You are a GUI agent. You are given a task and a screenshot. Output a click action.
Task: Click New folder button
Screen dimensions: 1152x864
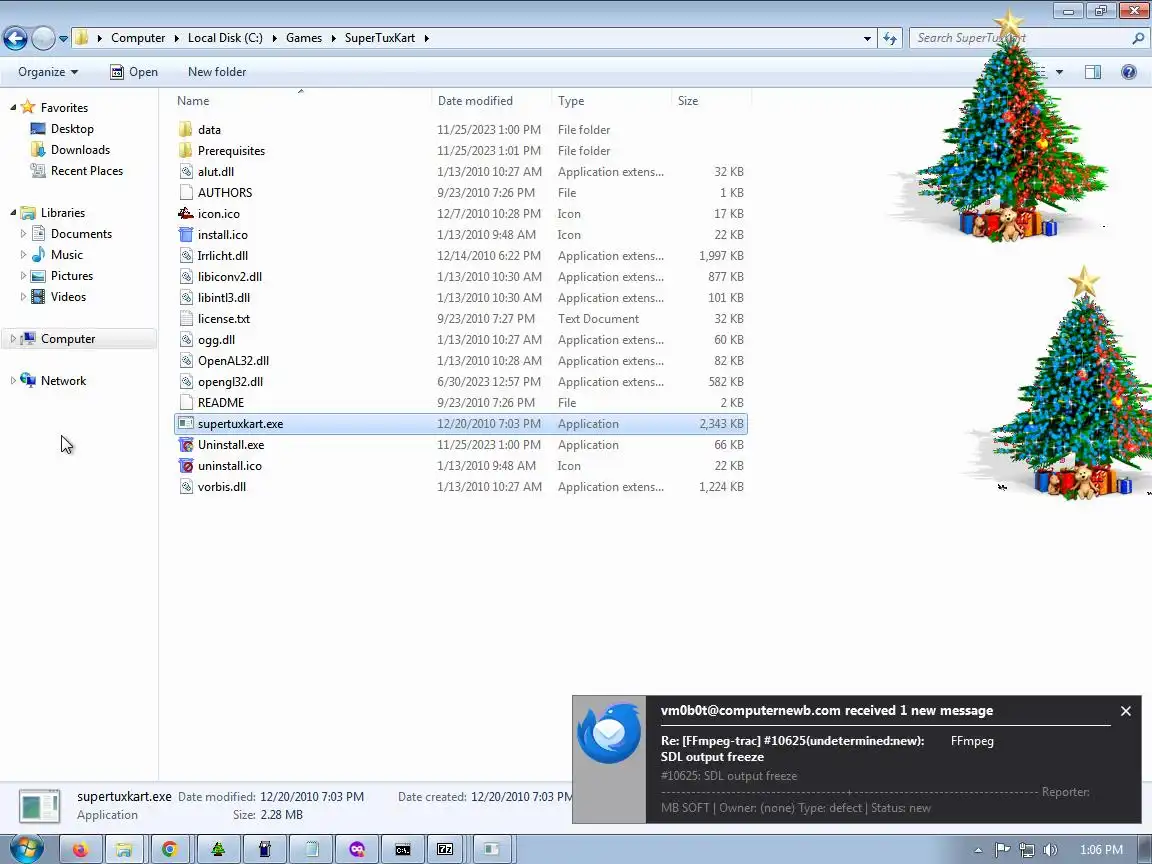click(x=217, y=72)
